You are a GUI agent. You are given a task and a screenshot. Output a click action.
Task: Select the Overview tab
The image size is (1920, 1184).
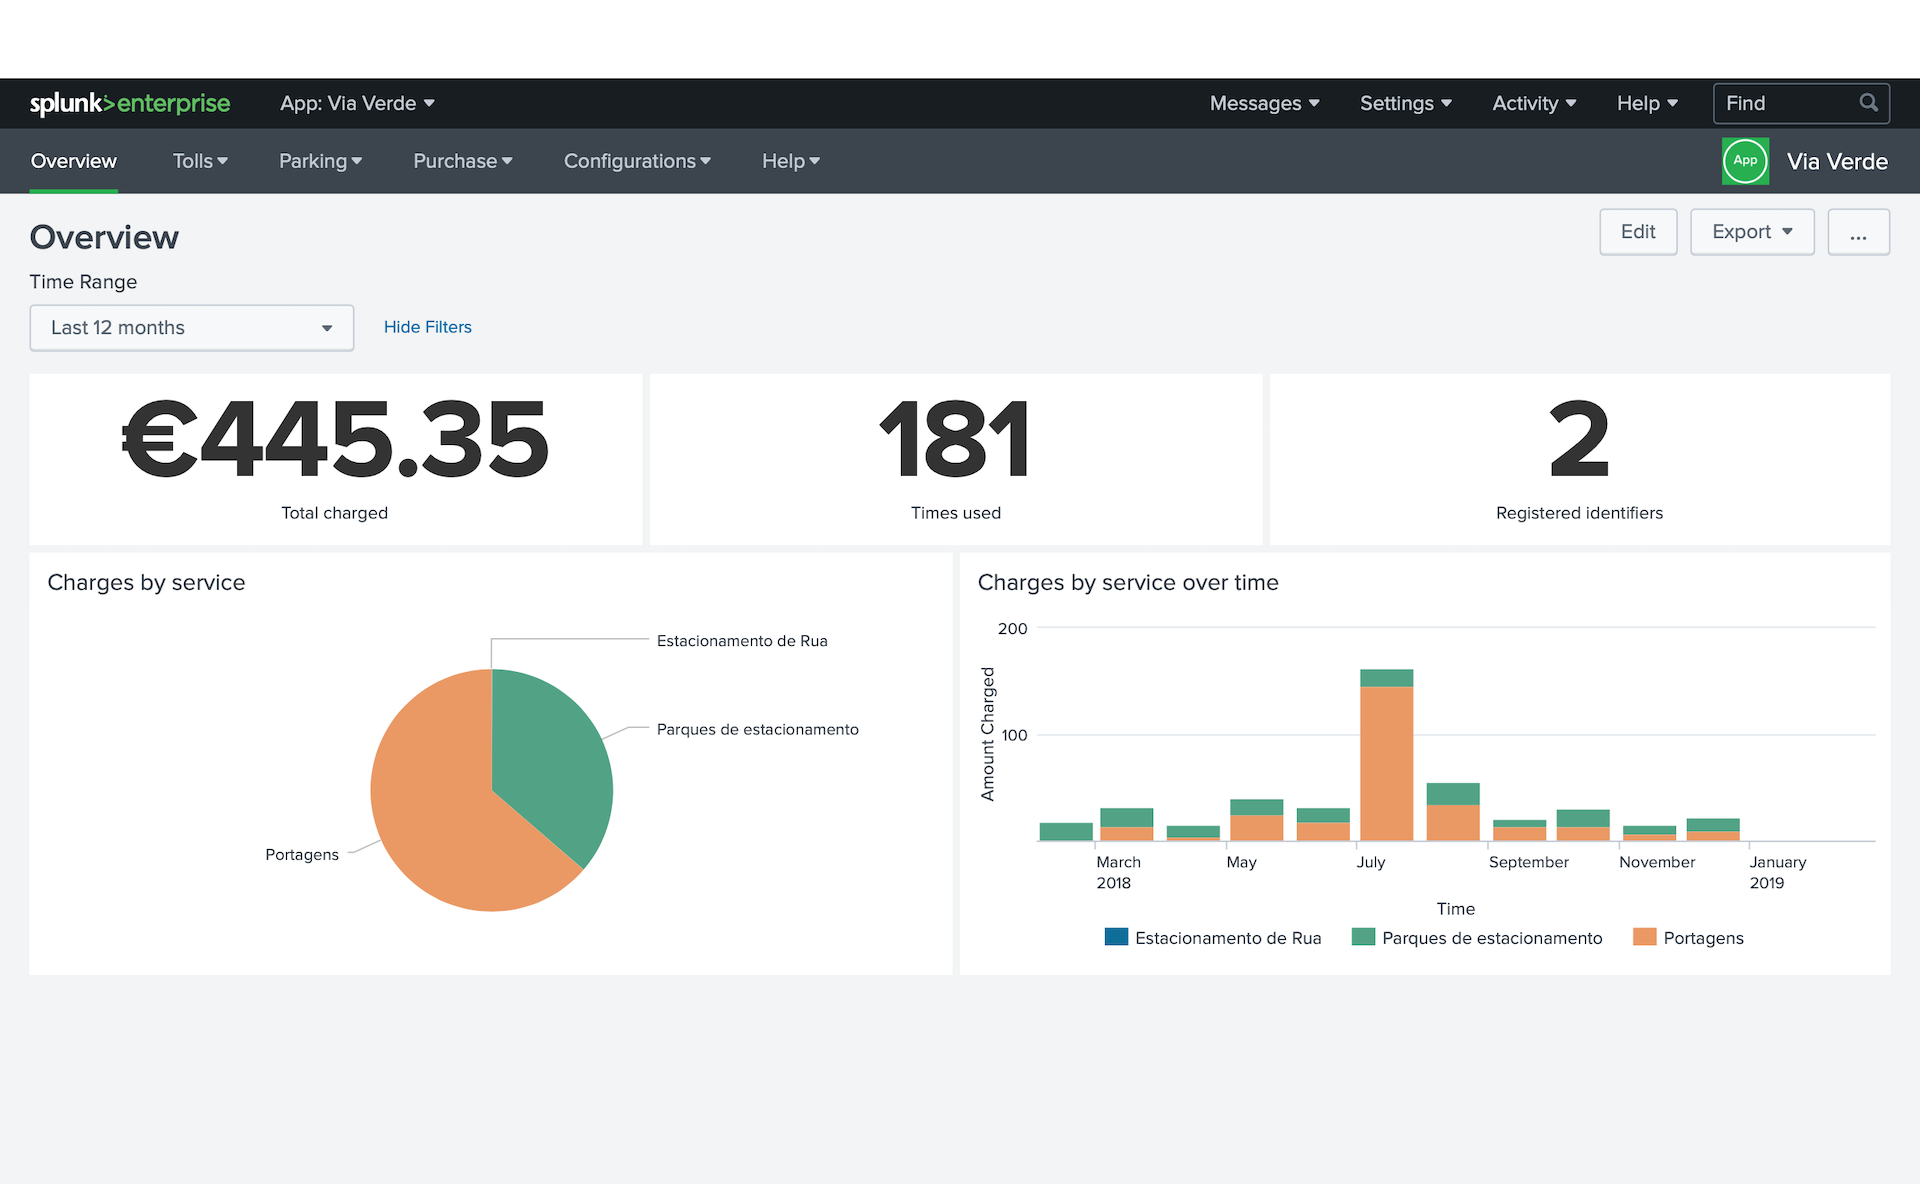[x=73, y=161]
